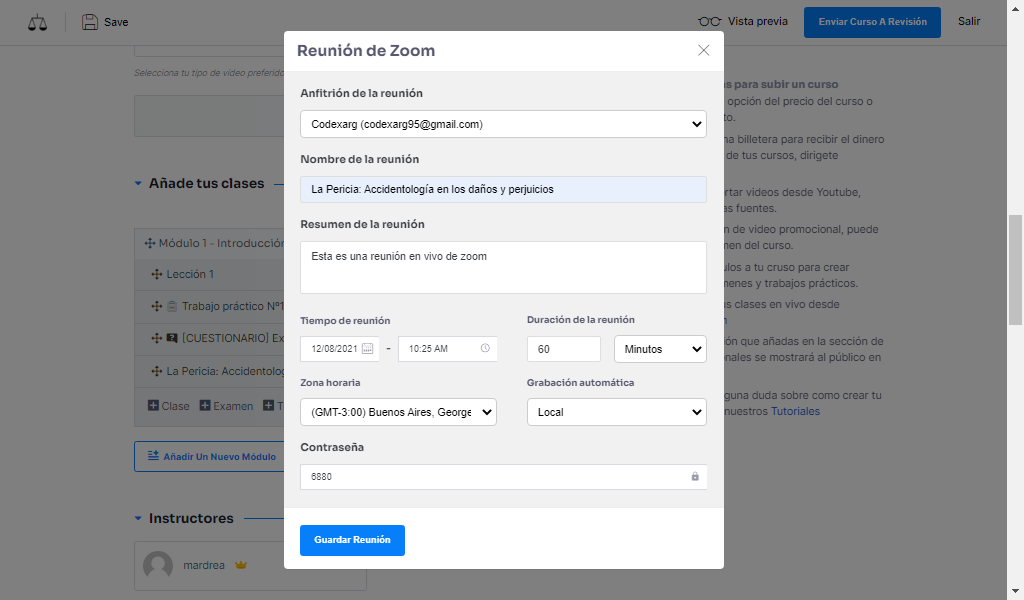This screenshot has width=1024, height=600.
Task: Click the quiz icon beside CUESTIONARIO
Action: pyautogui.click(x=172, y=338)
